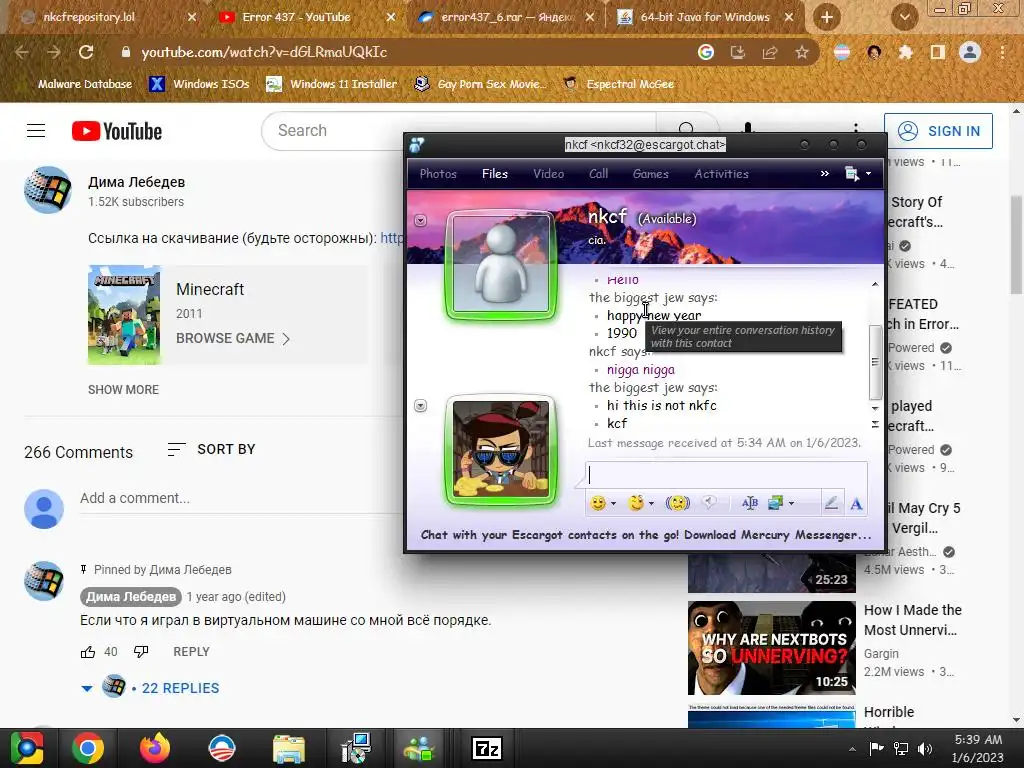Click the YouTube logo
The image size is (1024, 768).
click(117, 131)
